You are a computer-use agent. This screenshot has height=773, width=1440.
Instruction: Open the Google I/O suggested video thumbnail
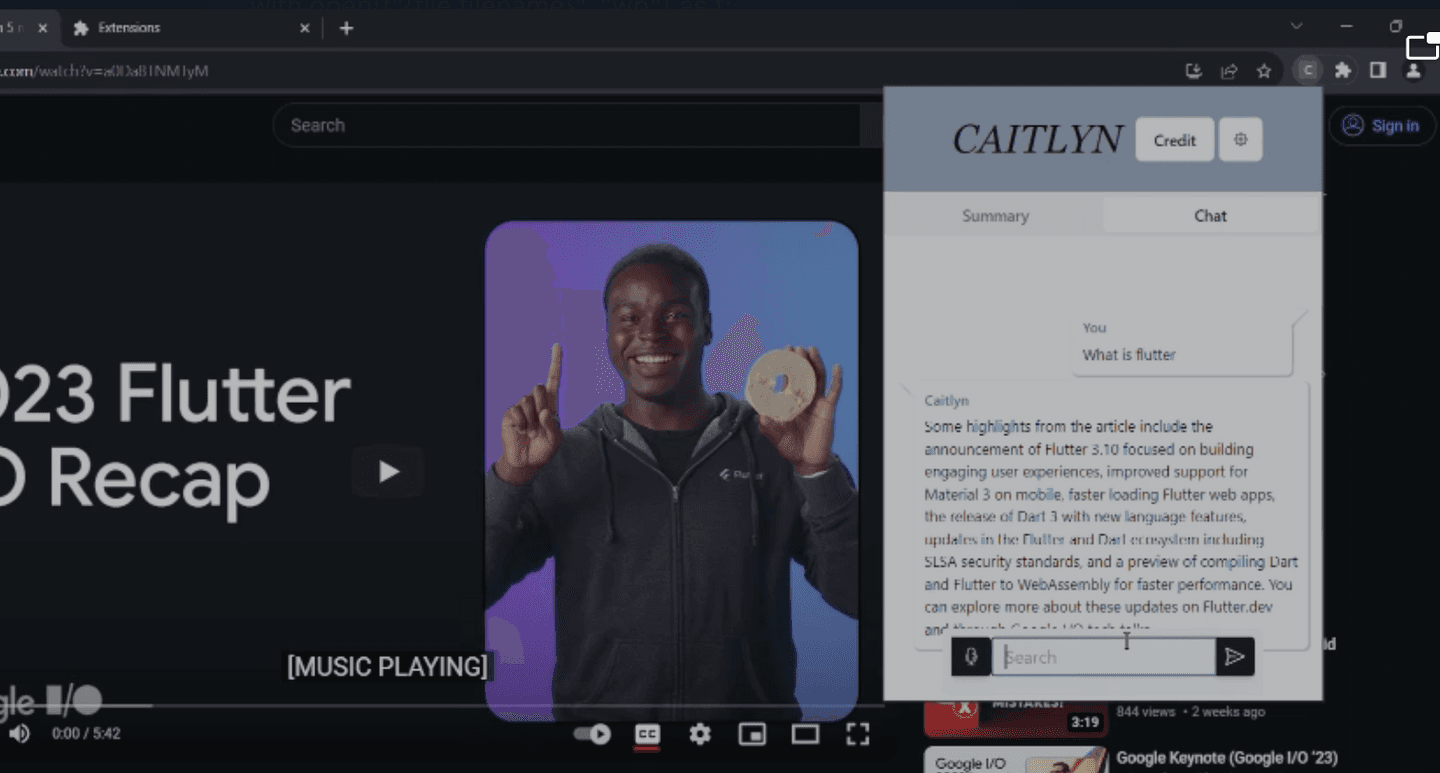point(1016,760)
